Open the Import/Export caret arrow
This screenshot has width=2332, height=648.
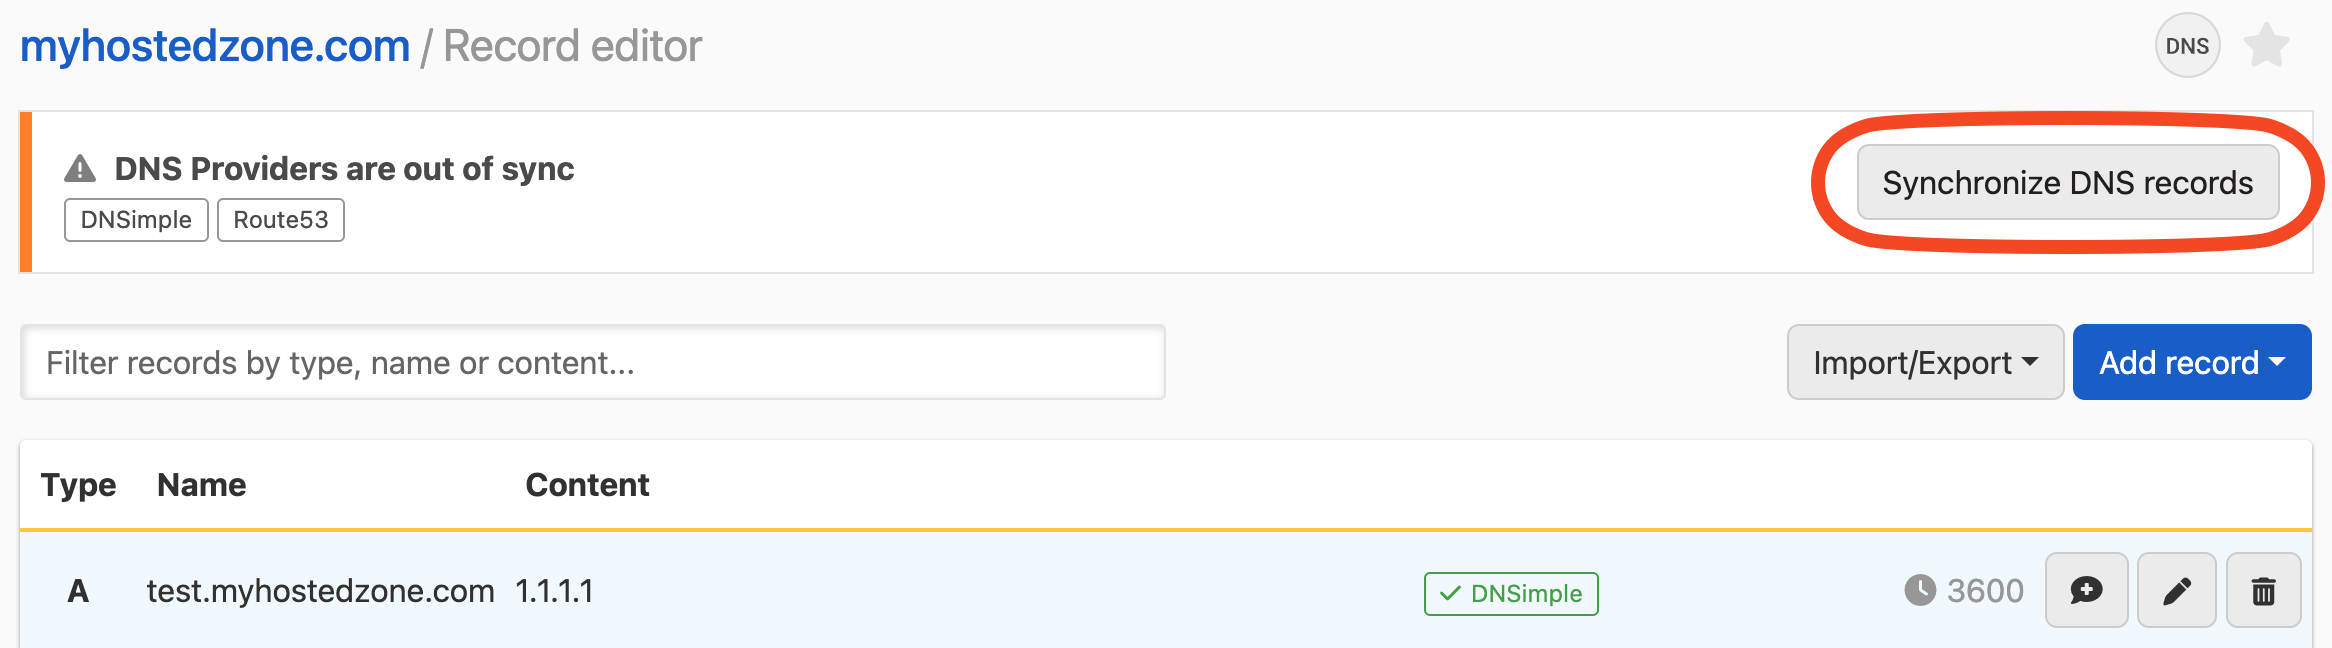tap(2030, 364)
